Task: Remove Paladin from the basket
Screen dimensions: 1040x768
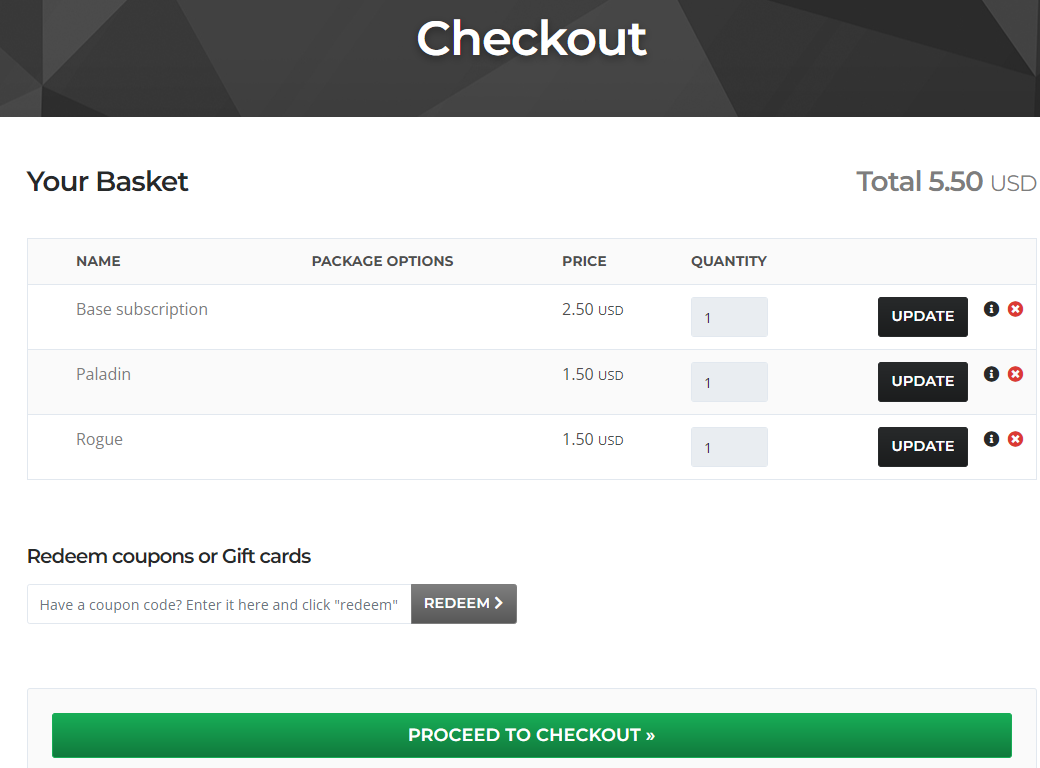Action: tap(1015, 374)
